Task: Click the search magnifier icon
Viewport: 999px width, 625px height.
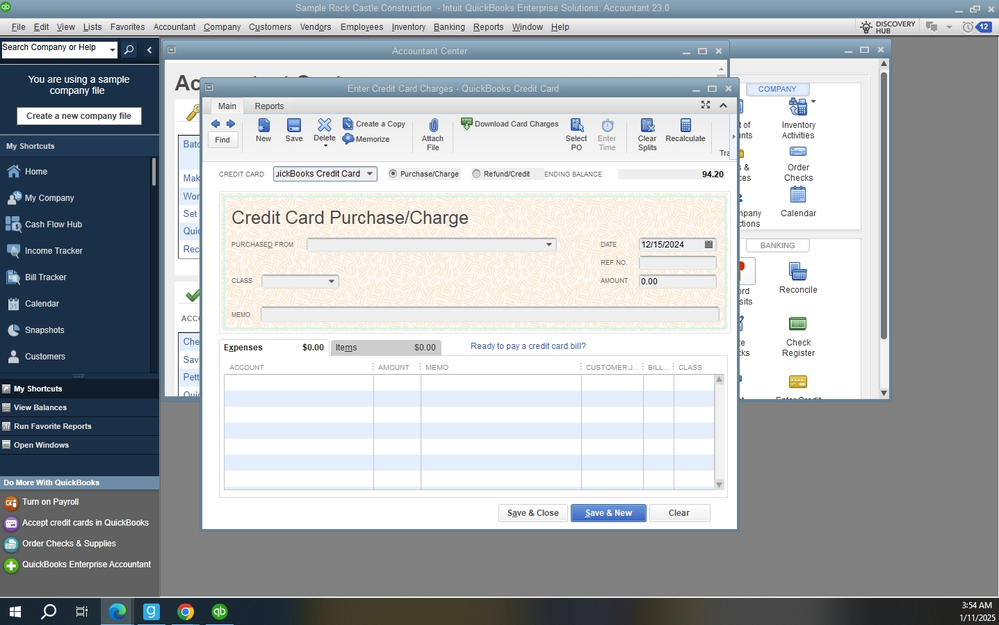Action: (129, 50)
